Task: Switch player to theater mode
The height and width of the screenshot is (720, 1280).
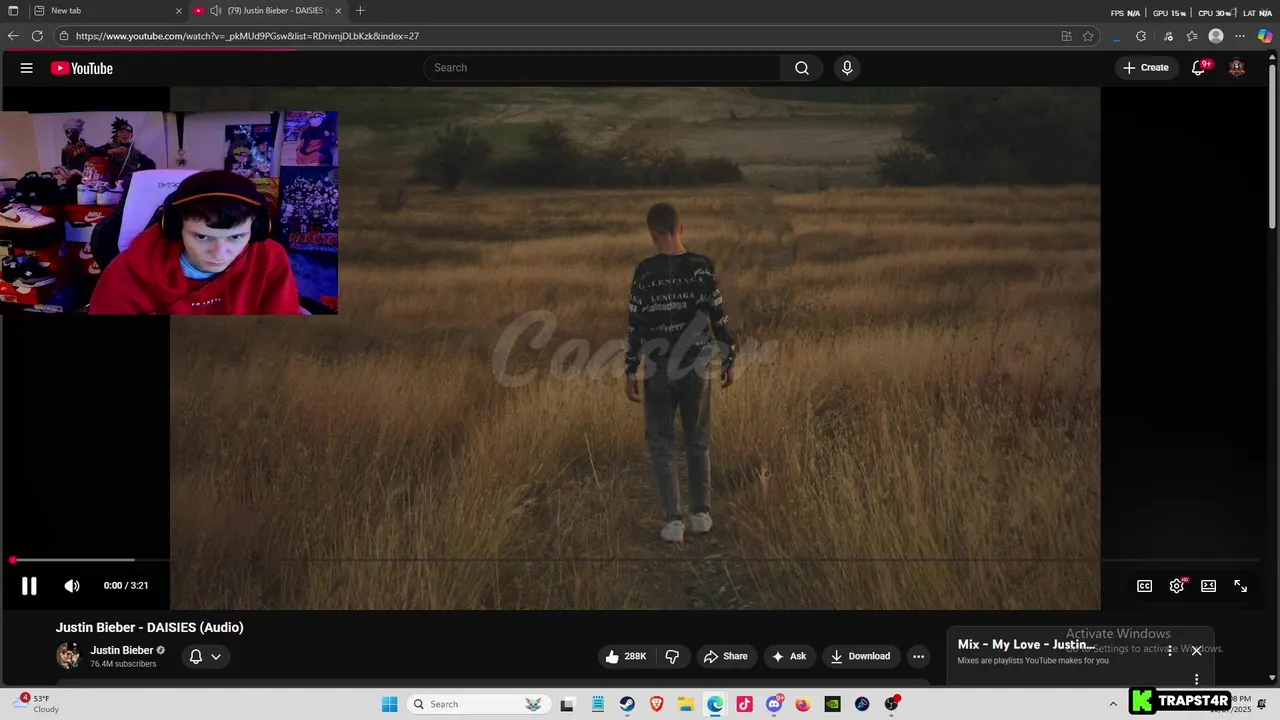Action: 1209,586
